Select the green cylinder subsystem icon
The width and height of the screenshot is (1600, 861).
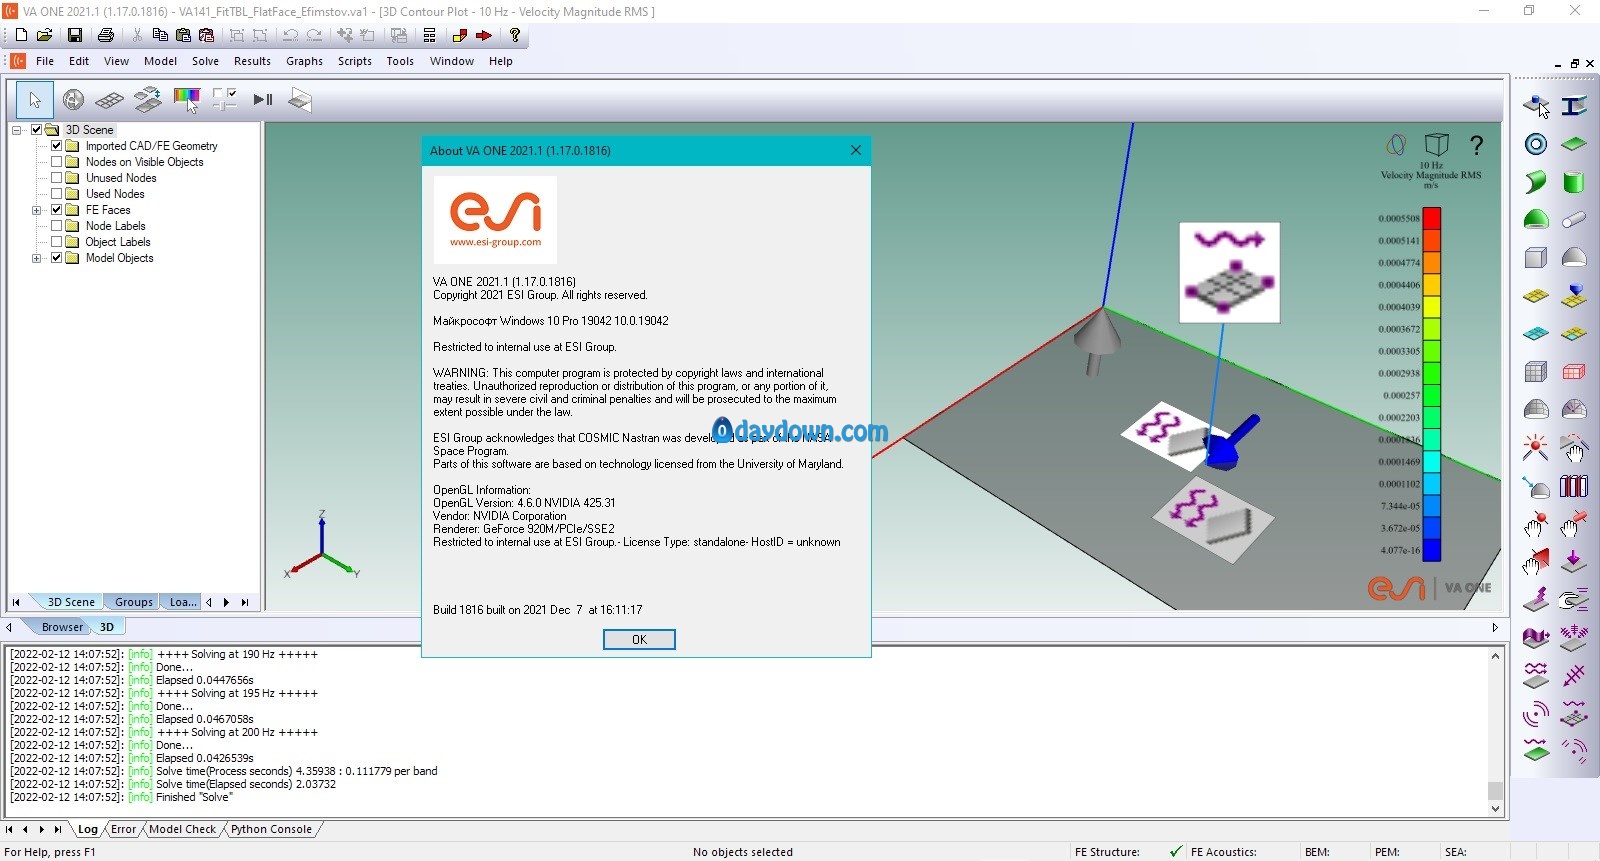click(1574, 182)
